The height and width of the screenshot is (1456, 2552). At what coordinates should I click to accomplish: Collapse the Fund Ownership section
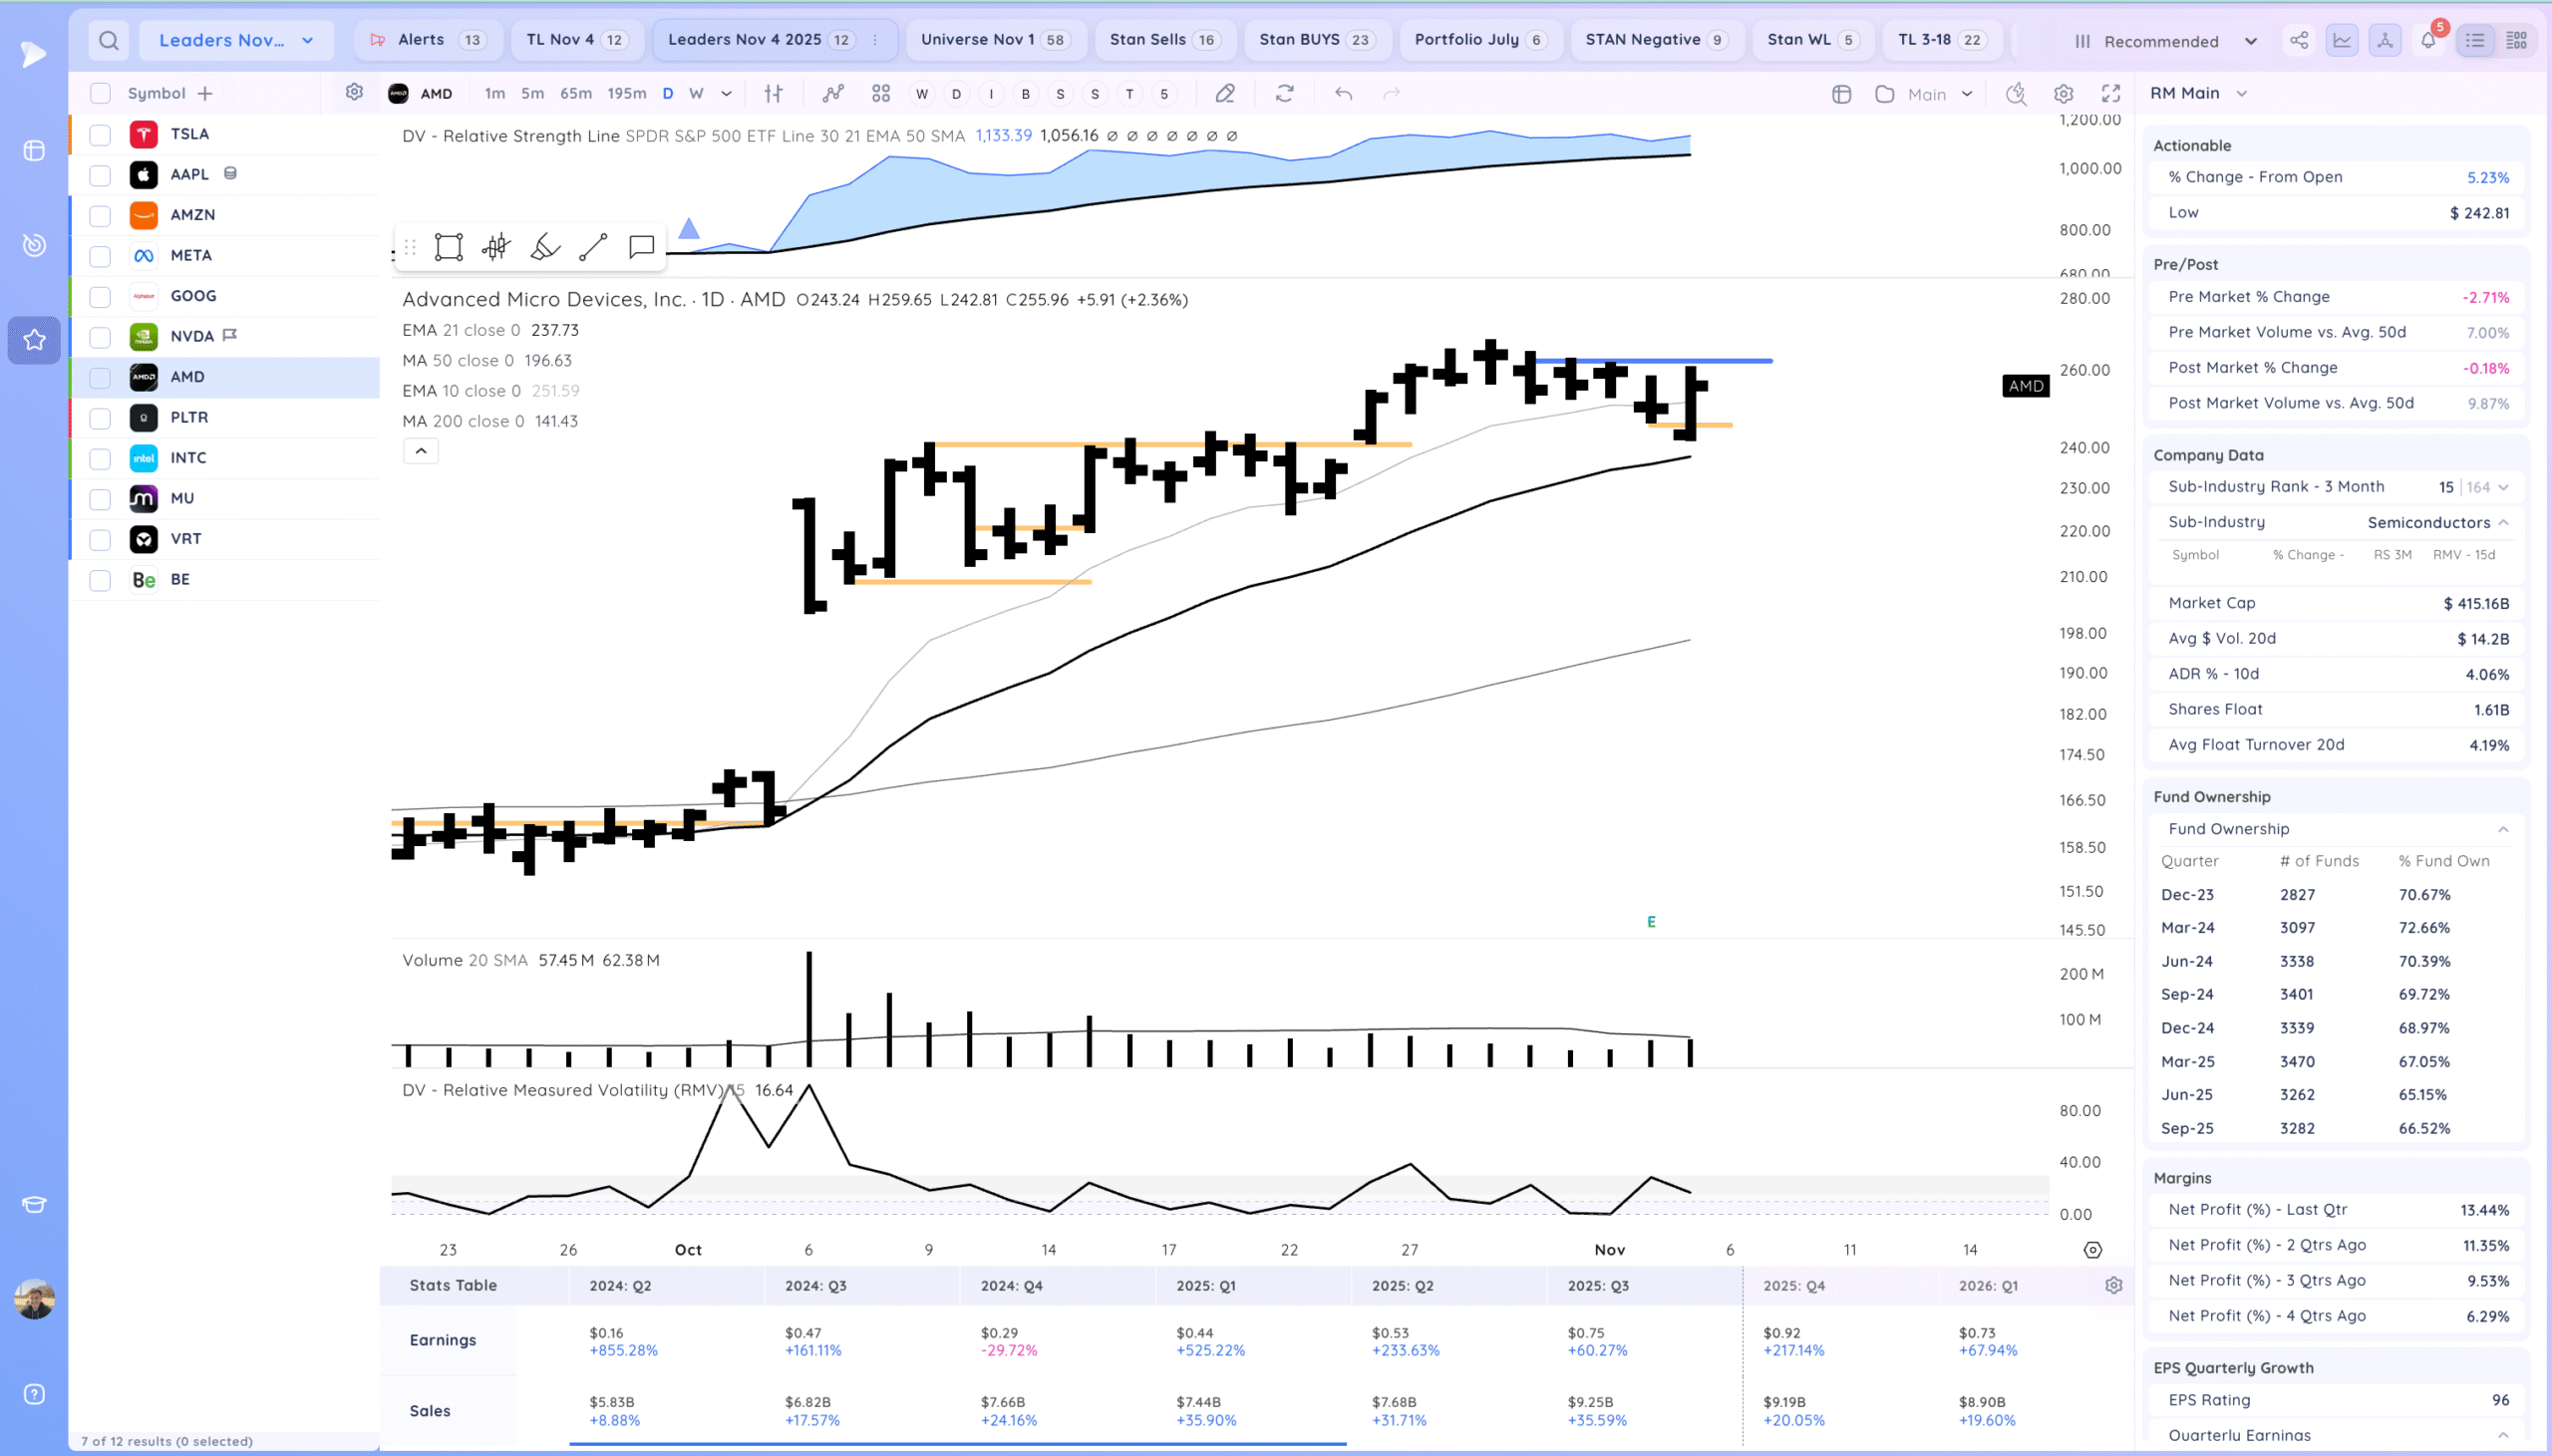(2502, 829)
